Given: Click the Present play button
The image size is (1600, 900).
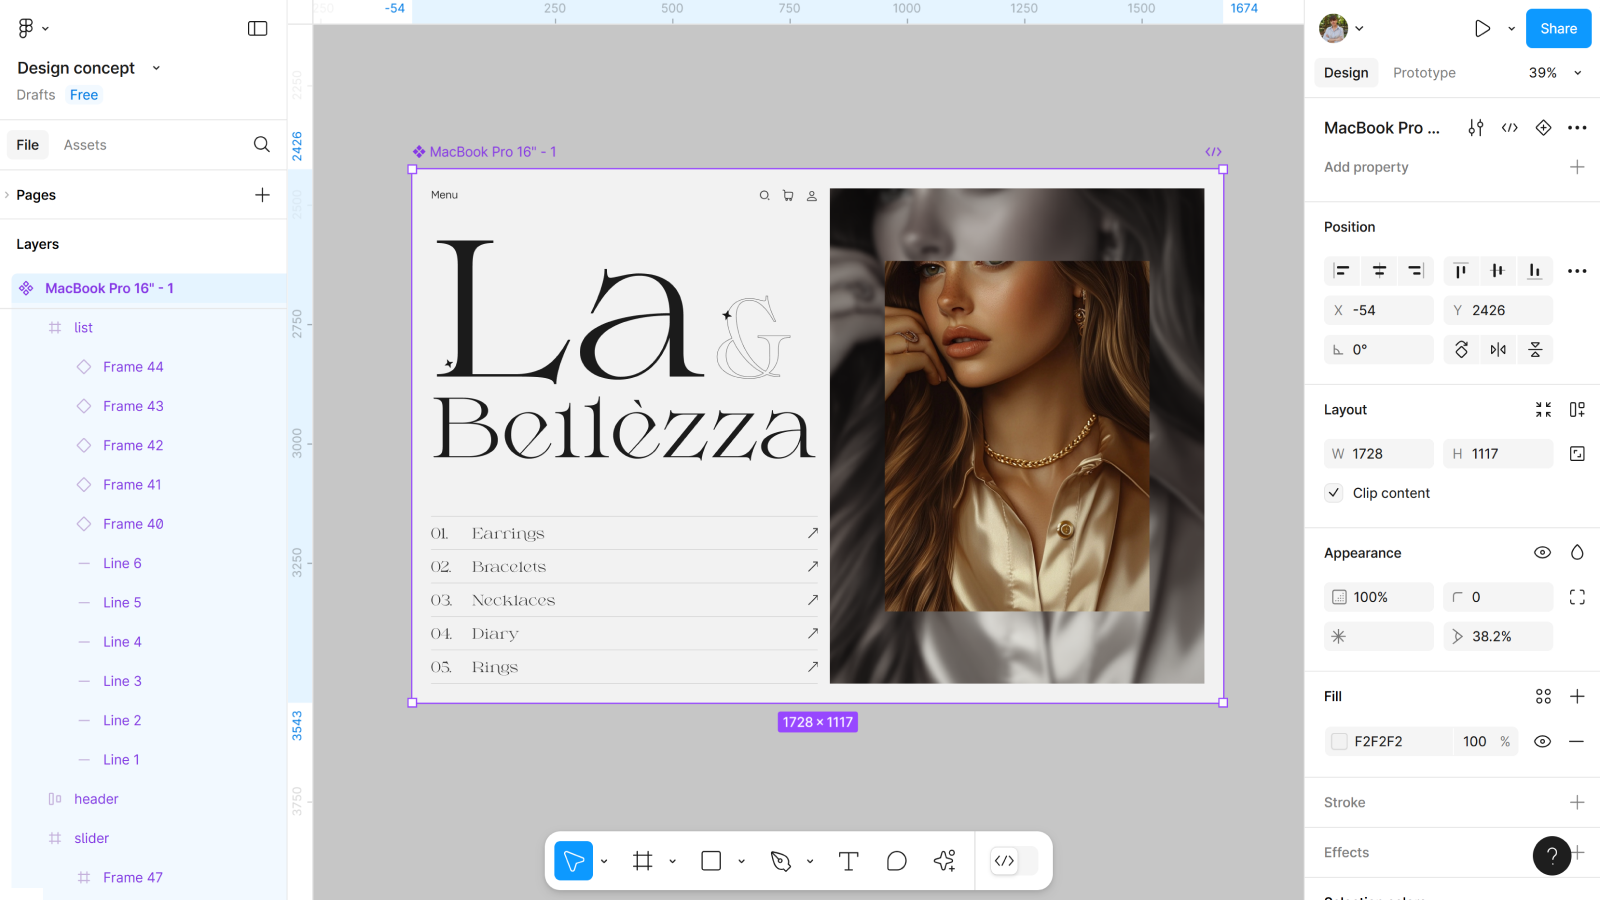Looking at the screenshot, I should pyautogui.click(x=1482, y=29).
